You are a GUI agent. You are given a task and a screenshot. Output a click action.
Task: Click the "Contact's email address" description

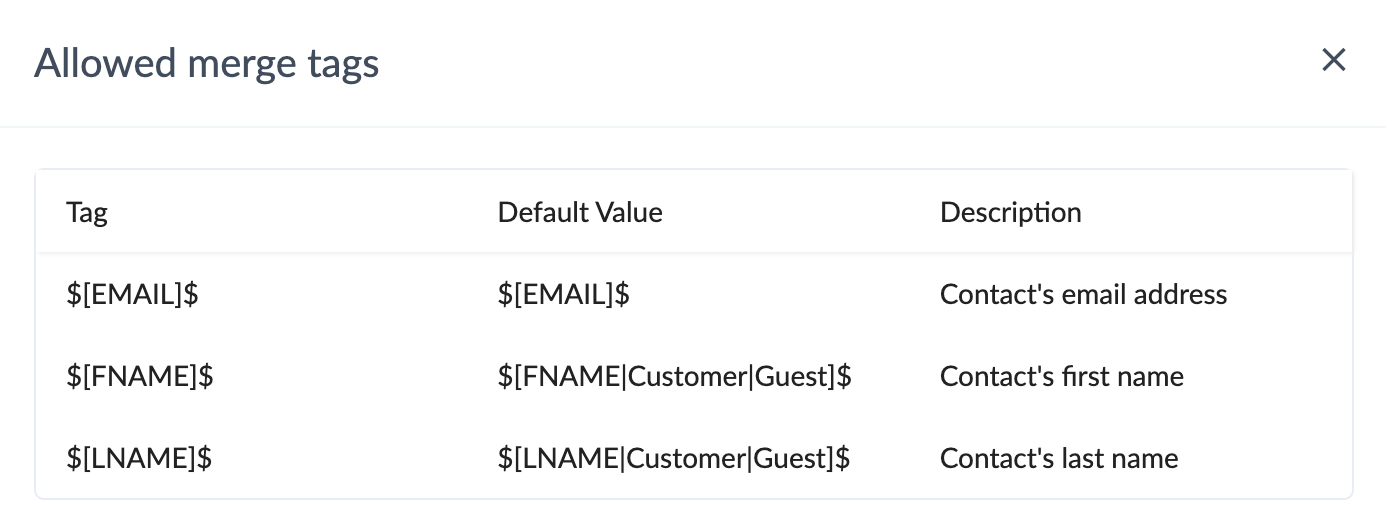click(1083, 294)
